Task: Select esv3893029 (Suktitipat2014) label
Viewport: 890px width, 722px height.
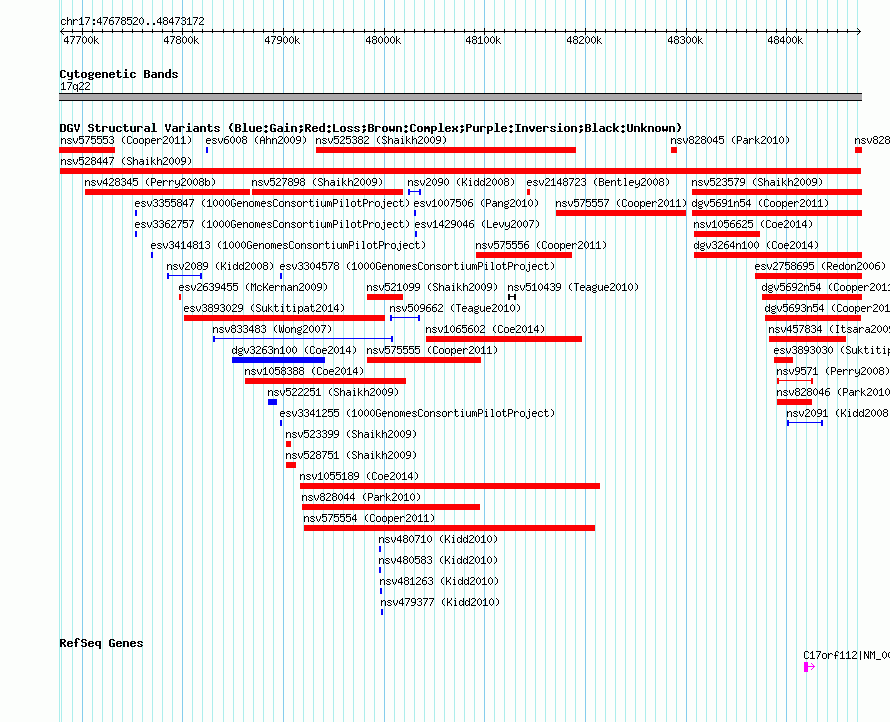Action: 265,308
